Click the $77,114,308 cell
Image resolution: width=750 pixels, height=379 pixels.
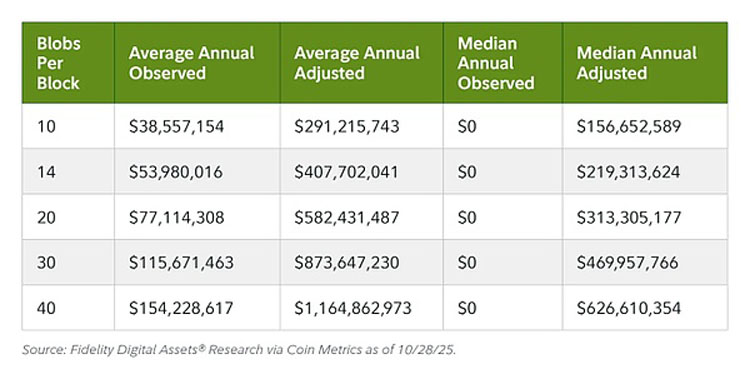click(x=197, y=217)
